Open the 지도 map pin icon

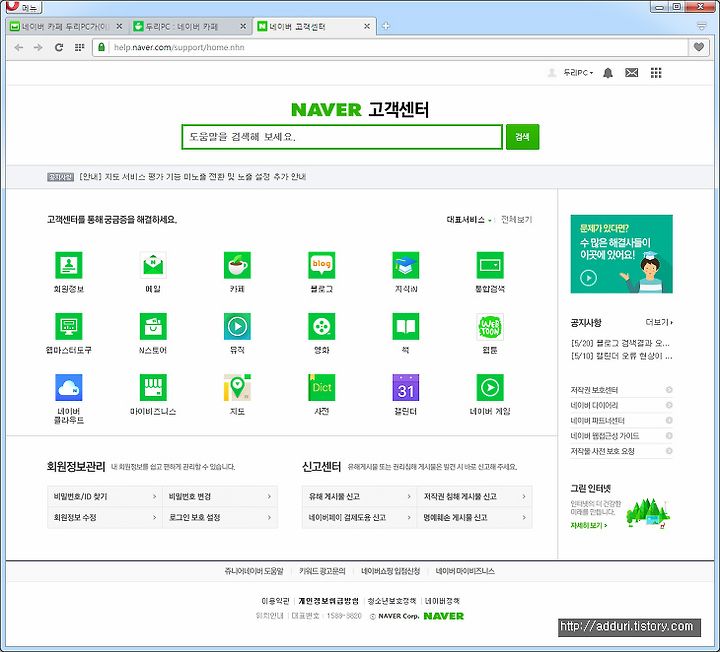coord(237,388)
